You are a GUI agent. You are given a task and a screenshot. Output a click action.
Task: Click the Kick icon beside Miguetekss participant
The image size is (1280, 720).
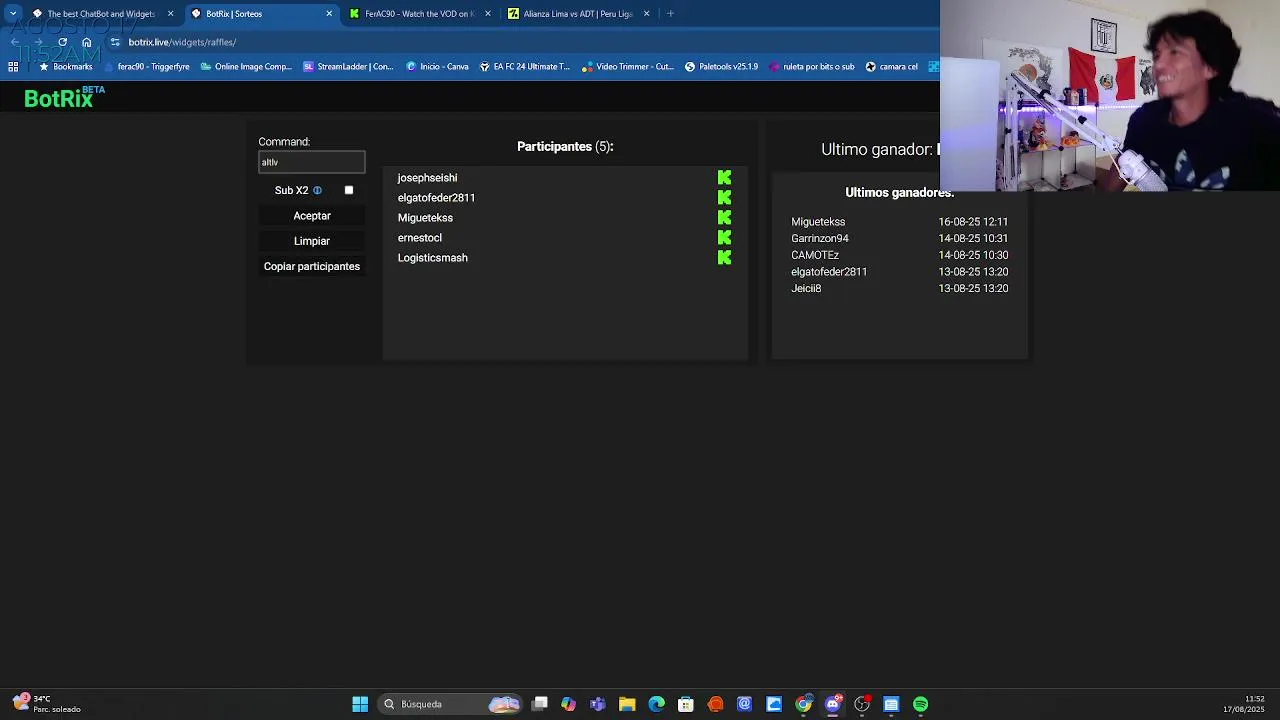[724, 218]
